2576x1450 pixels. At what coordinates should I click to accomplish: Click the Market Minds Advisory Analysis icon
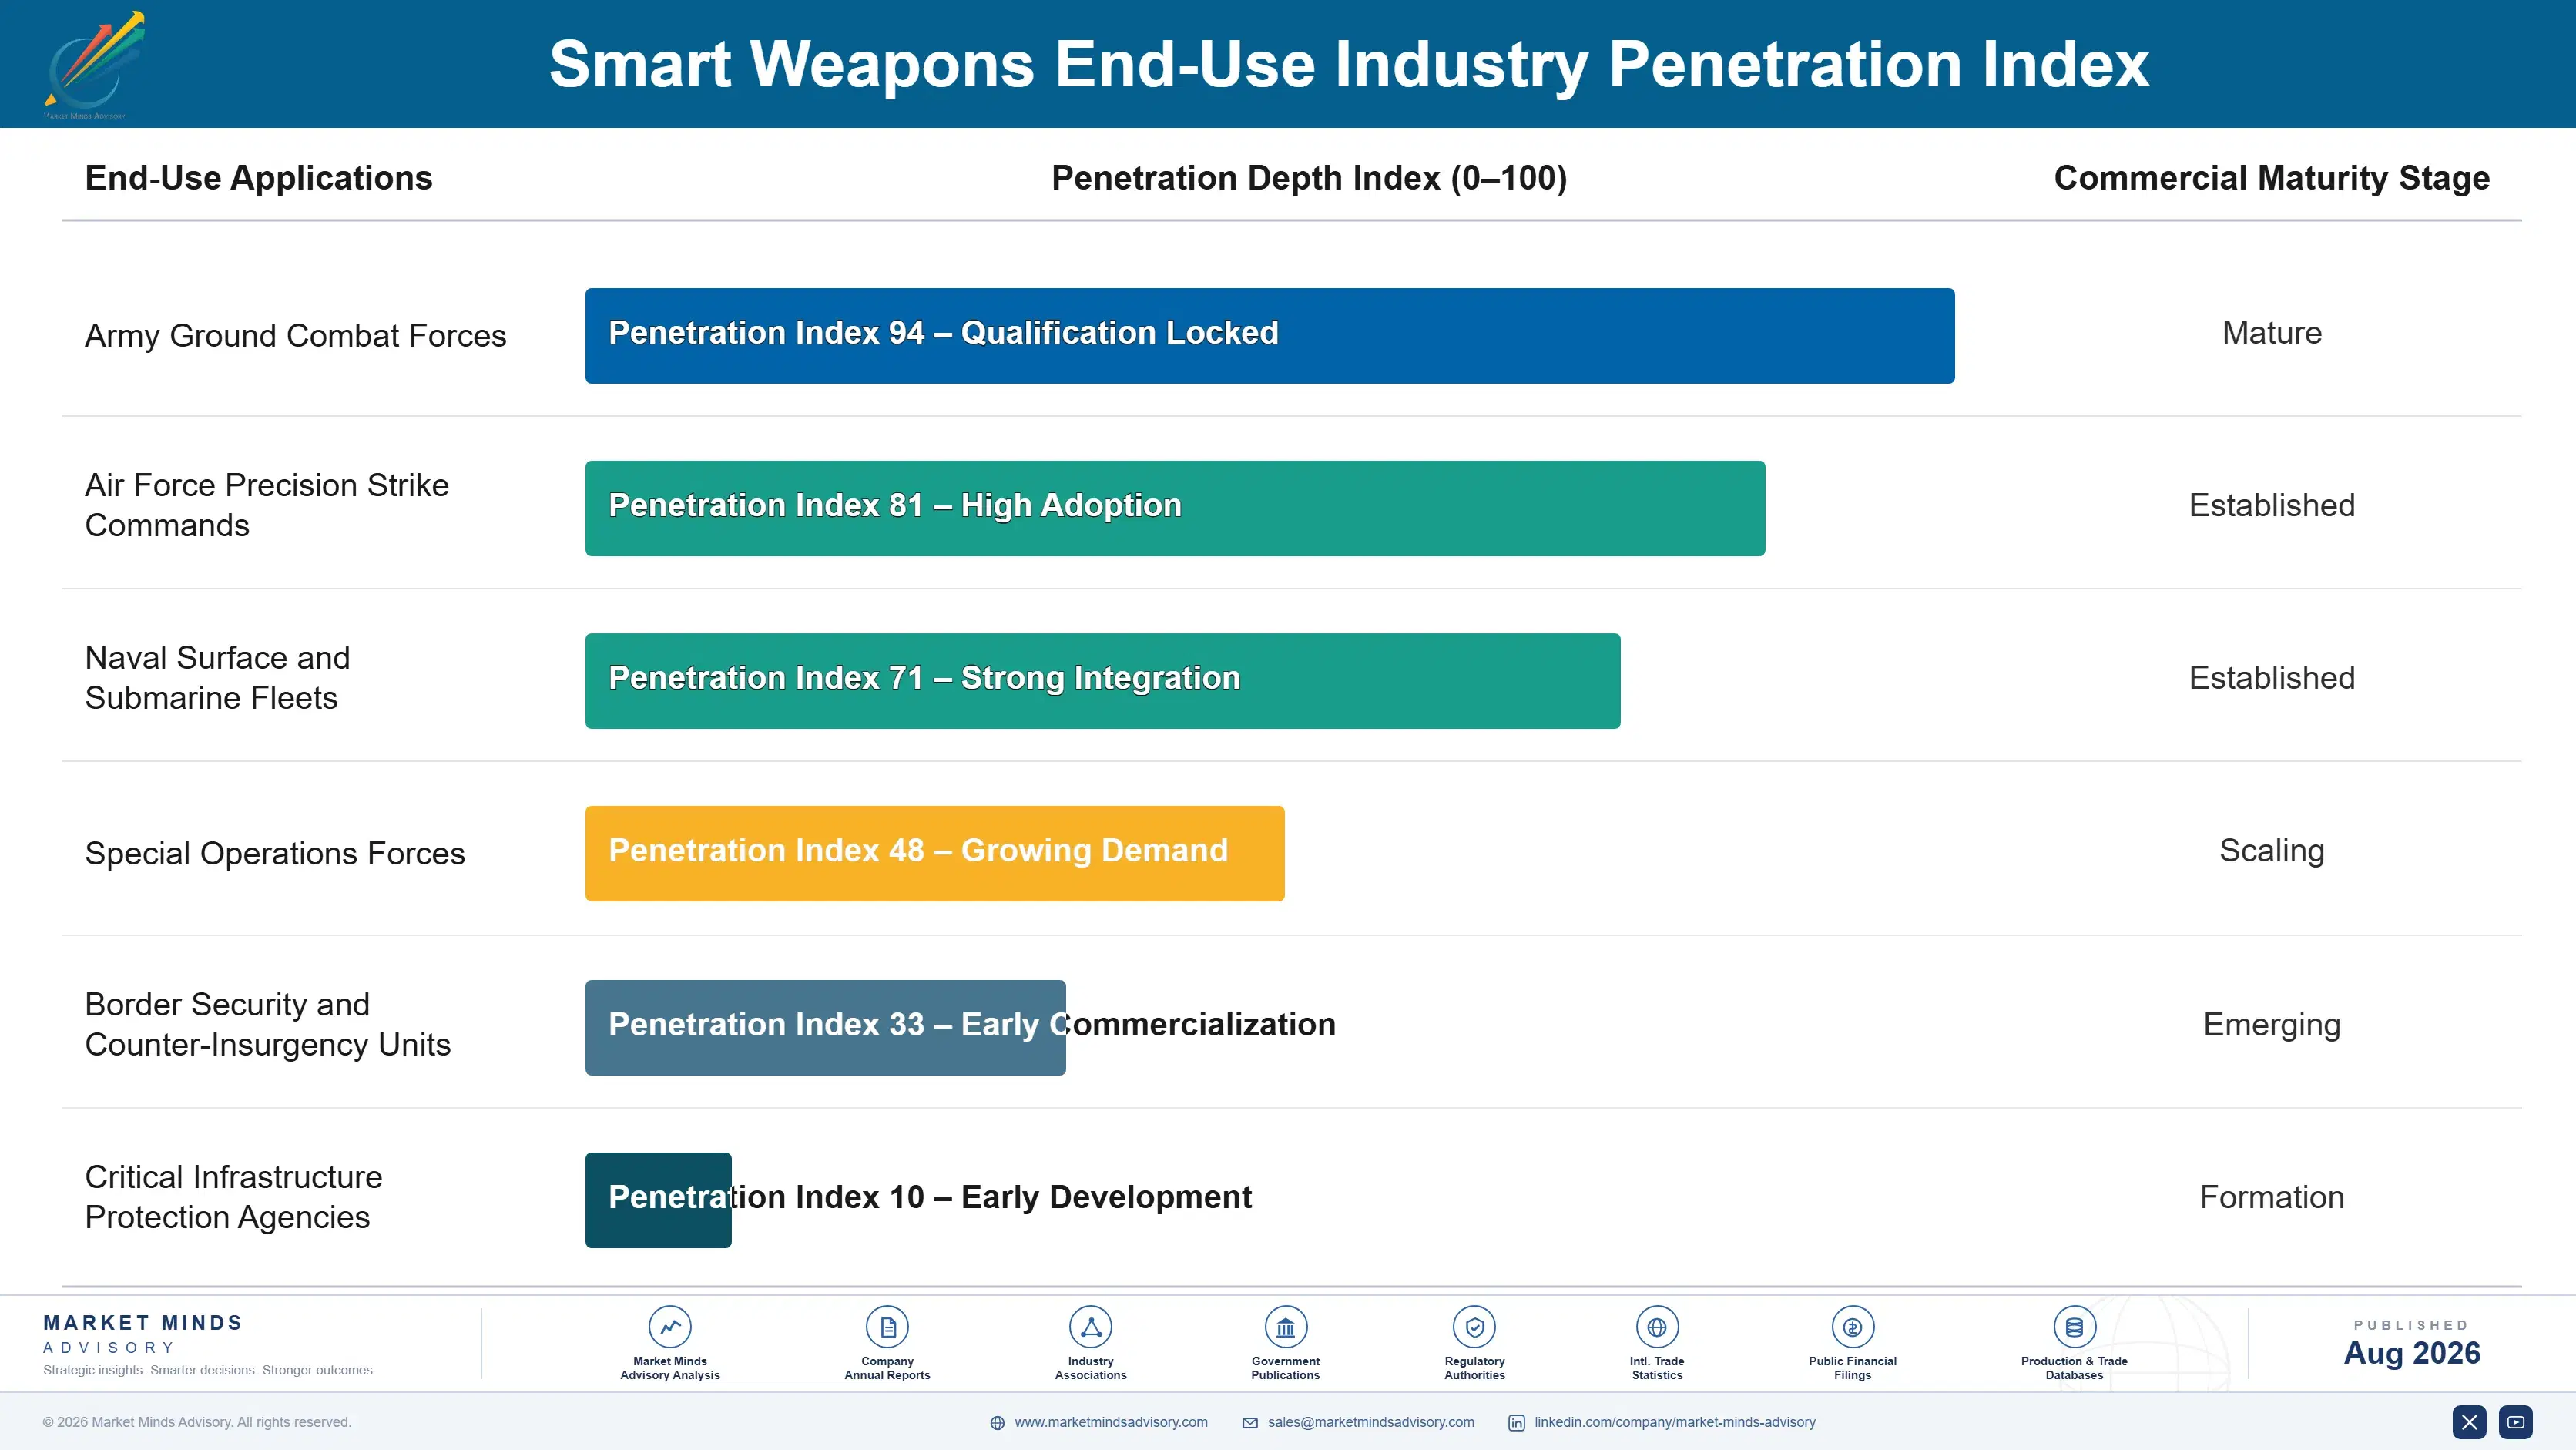point(670,1327)
